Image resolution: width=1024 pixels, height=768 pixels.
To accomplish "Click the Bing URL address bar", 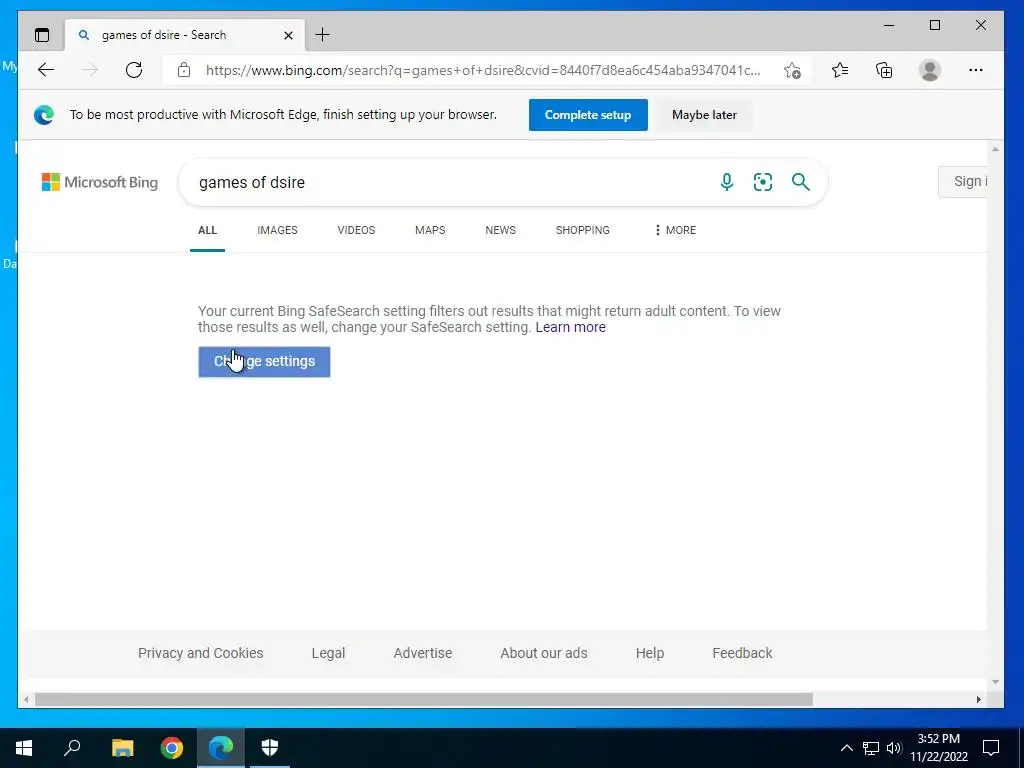I will point(483,71).
